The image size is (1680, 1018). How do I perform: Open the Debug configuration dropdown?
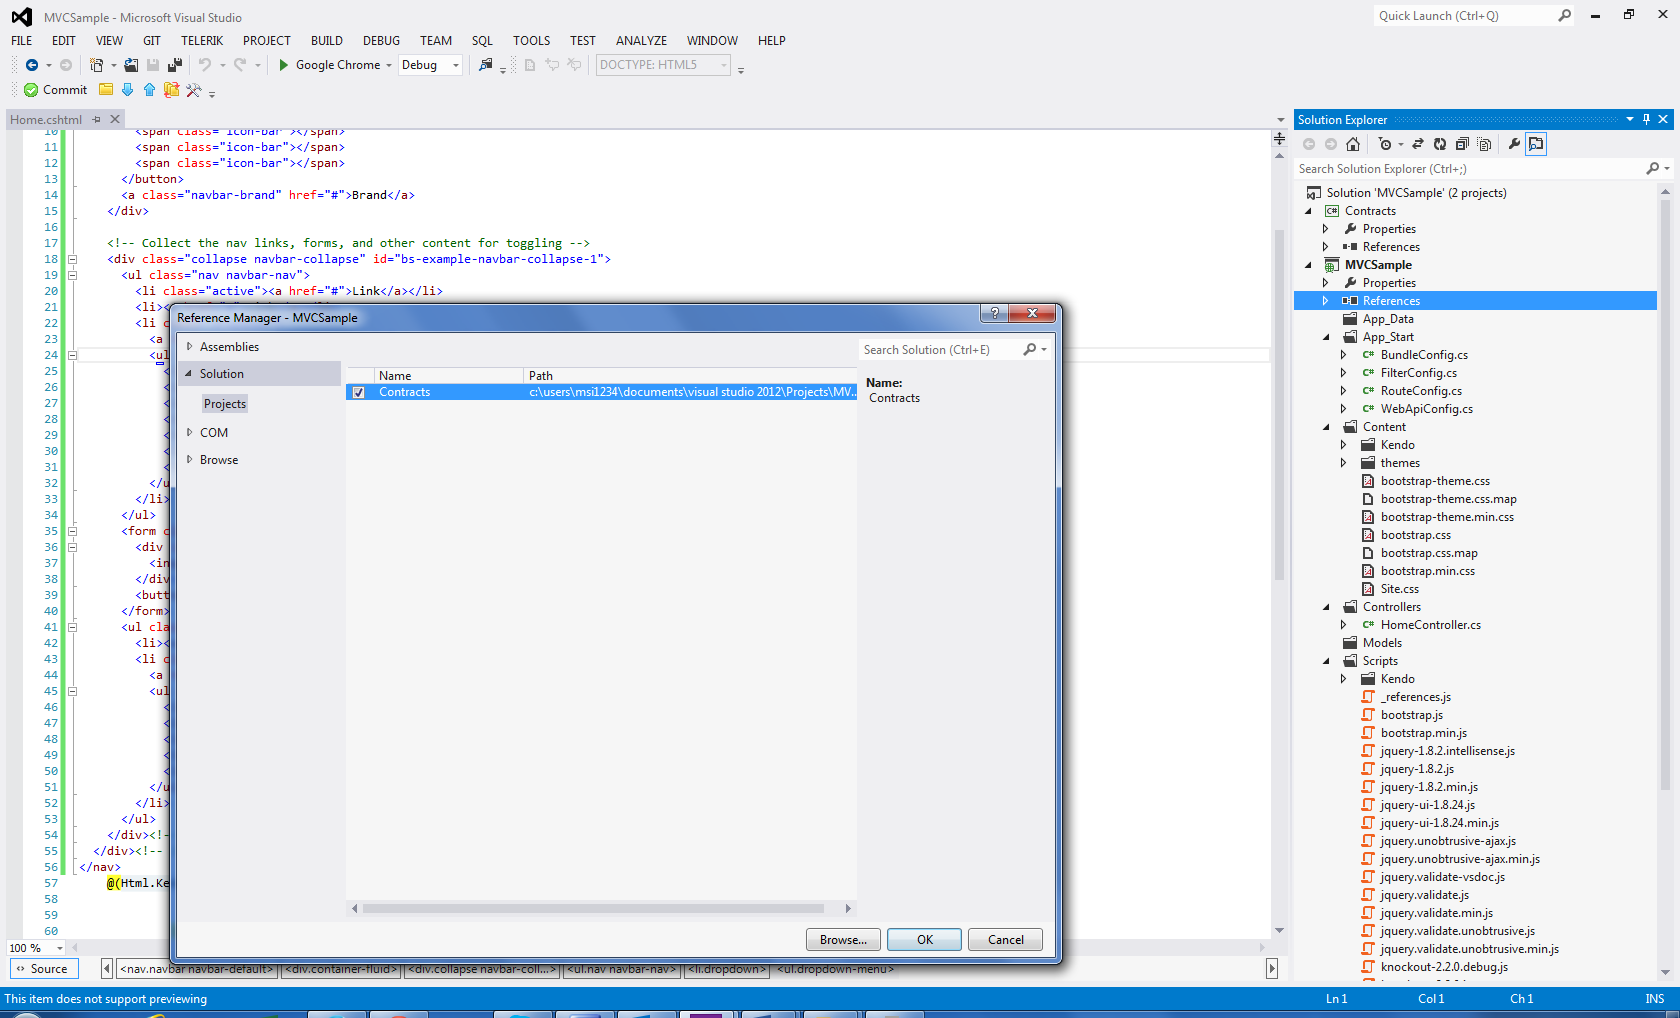click(456, 65)
